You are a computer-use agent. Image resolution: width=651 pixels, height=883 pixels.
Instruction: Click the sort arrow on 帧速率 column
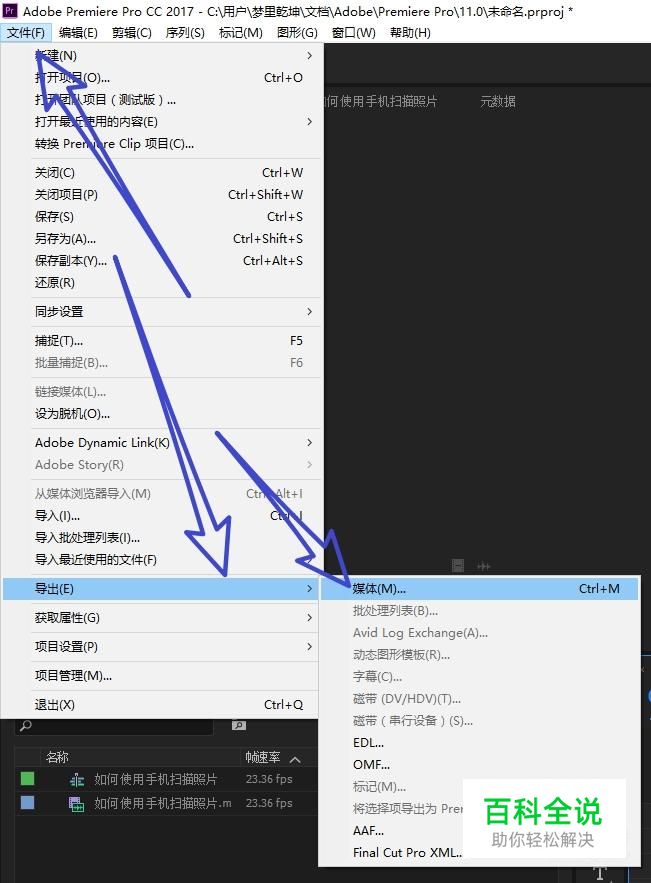tap(295, 760)
